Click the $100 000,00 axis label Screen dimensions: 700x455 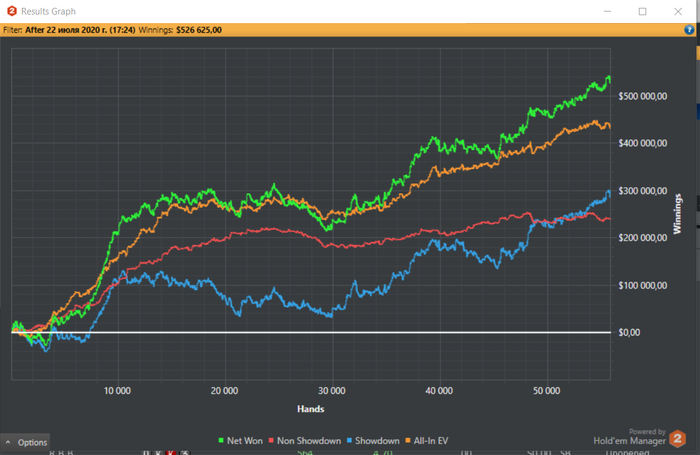[x=643, y=285]
